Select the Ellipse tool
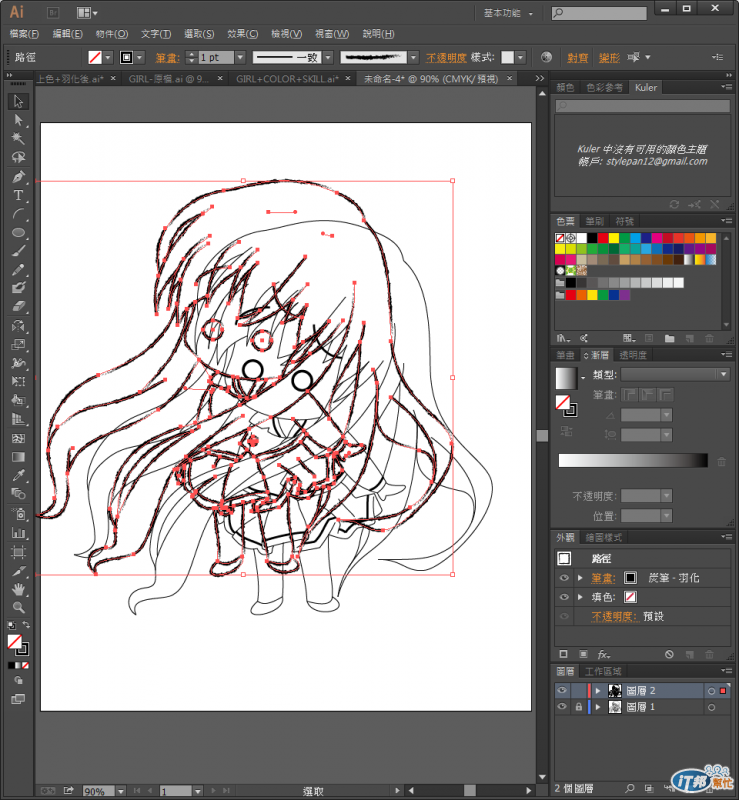Image resolution: width=739 pixels, height=800 pixels. point(18,233)
